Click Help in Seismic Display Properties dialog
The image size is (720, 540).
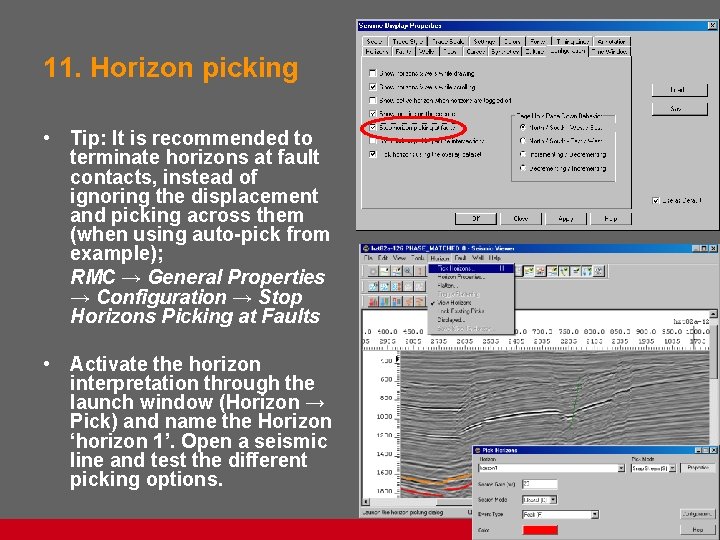pos(611,219)
